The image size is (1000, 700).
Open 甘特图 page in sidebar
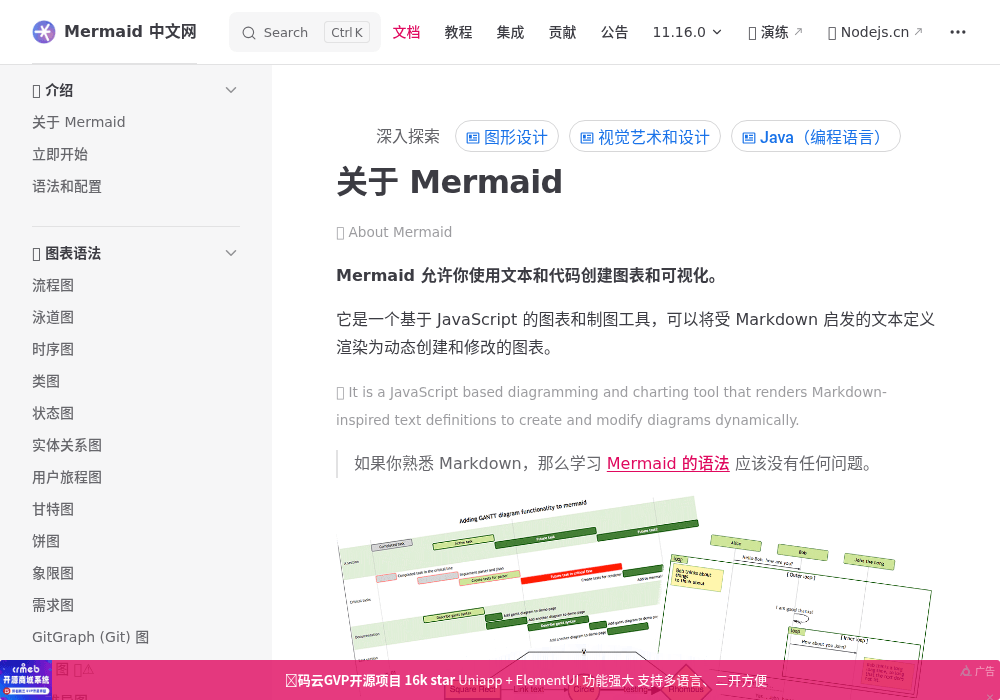click(53, 509)
